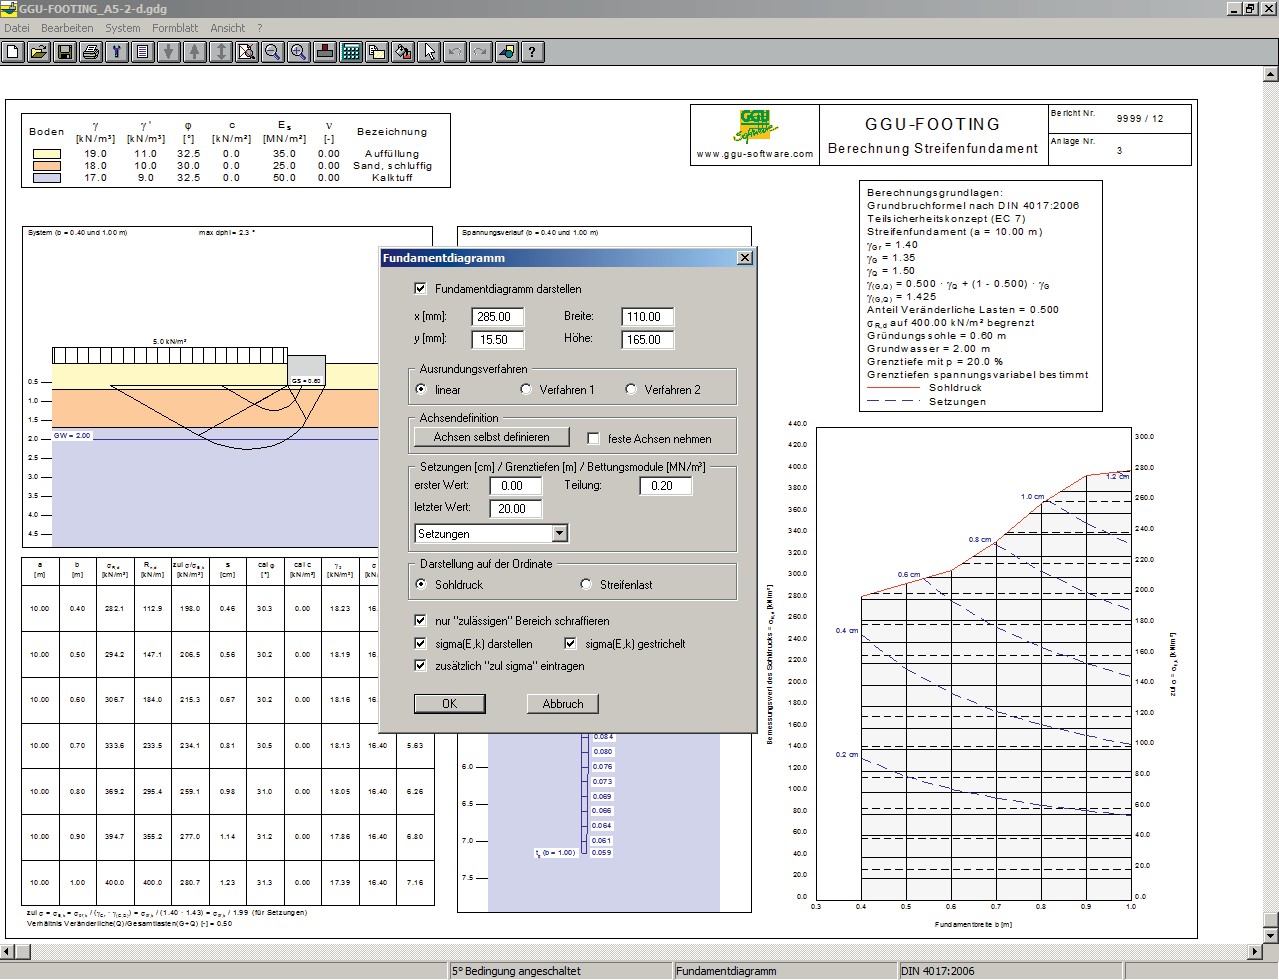This screenshot has width=1279, height=980.
Task: Toggle 'Fundamentdiagramm darstellen' checkbox
Action: tap(420, 289)
